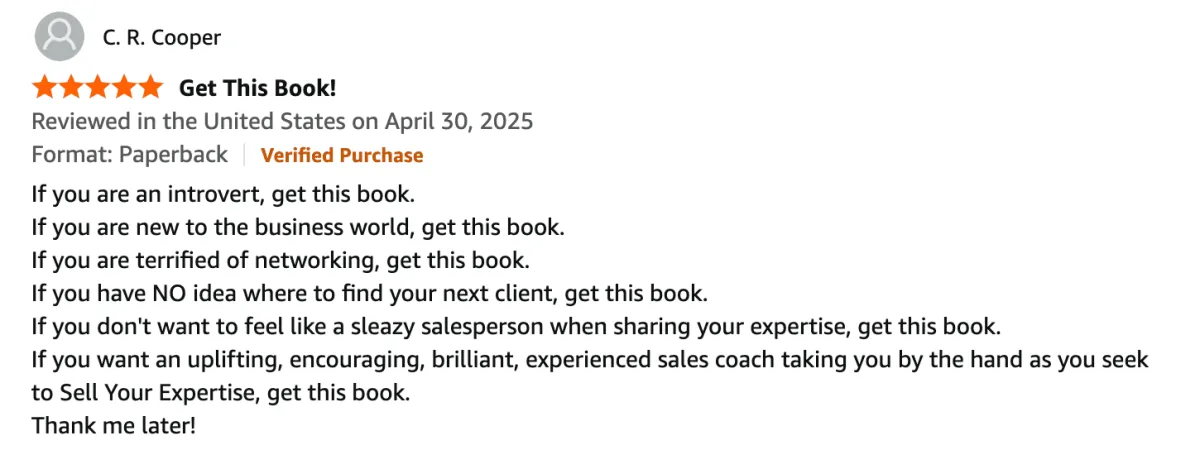Click the line about "terrified of networking"
Screen dimensions: 1200x450
point(281,261)
